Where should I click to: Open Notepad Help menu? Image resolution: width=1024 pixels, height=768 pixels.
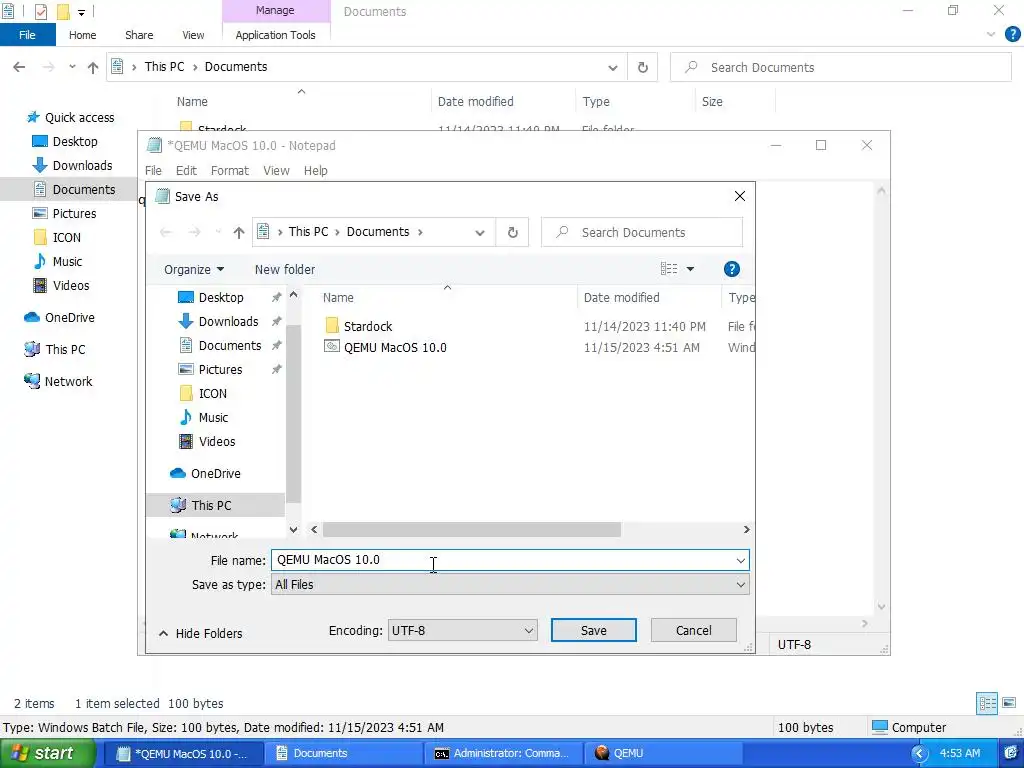click(315, 170)
